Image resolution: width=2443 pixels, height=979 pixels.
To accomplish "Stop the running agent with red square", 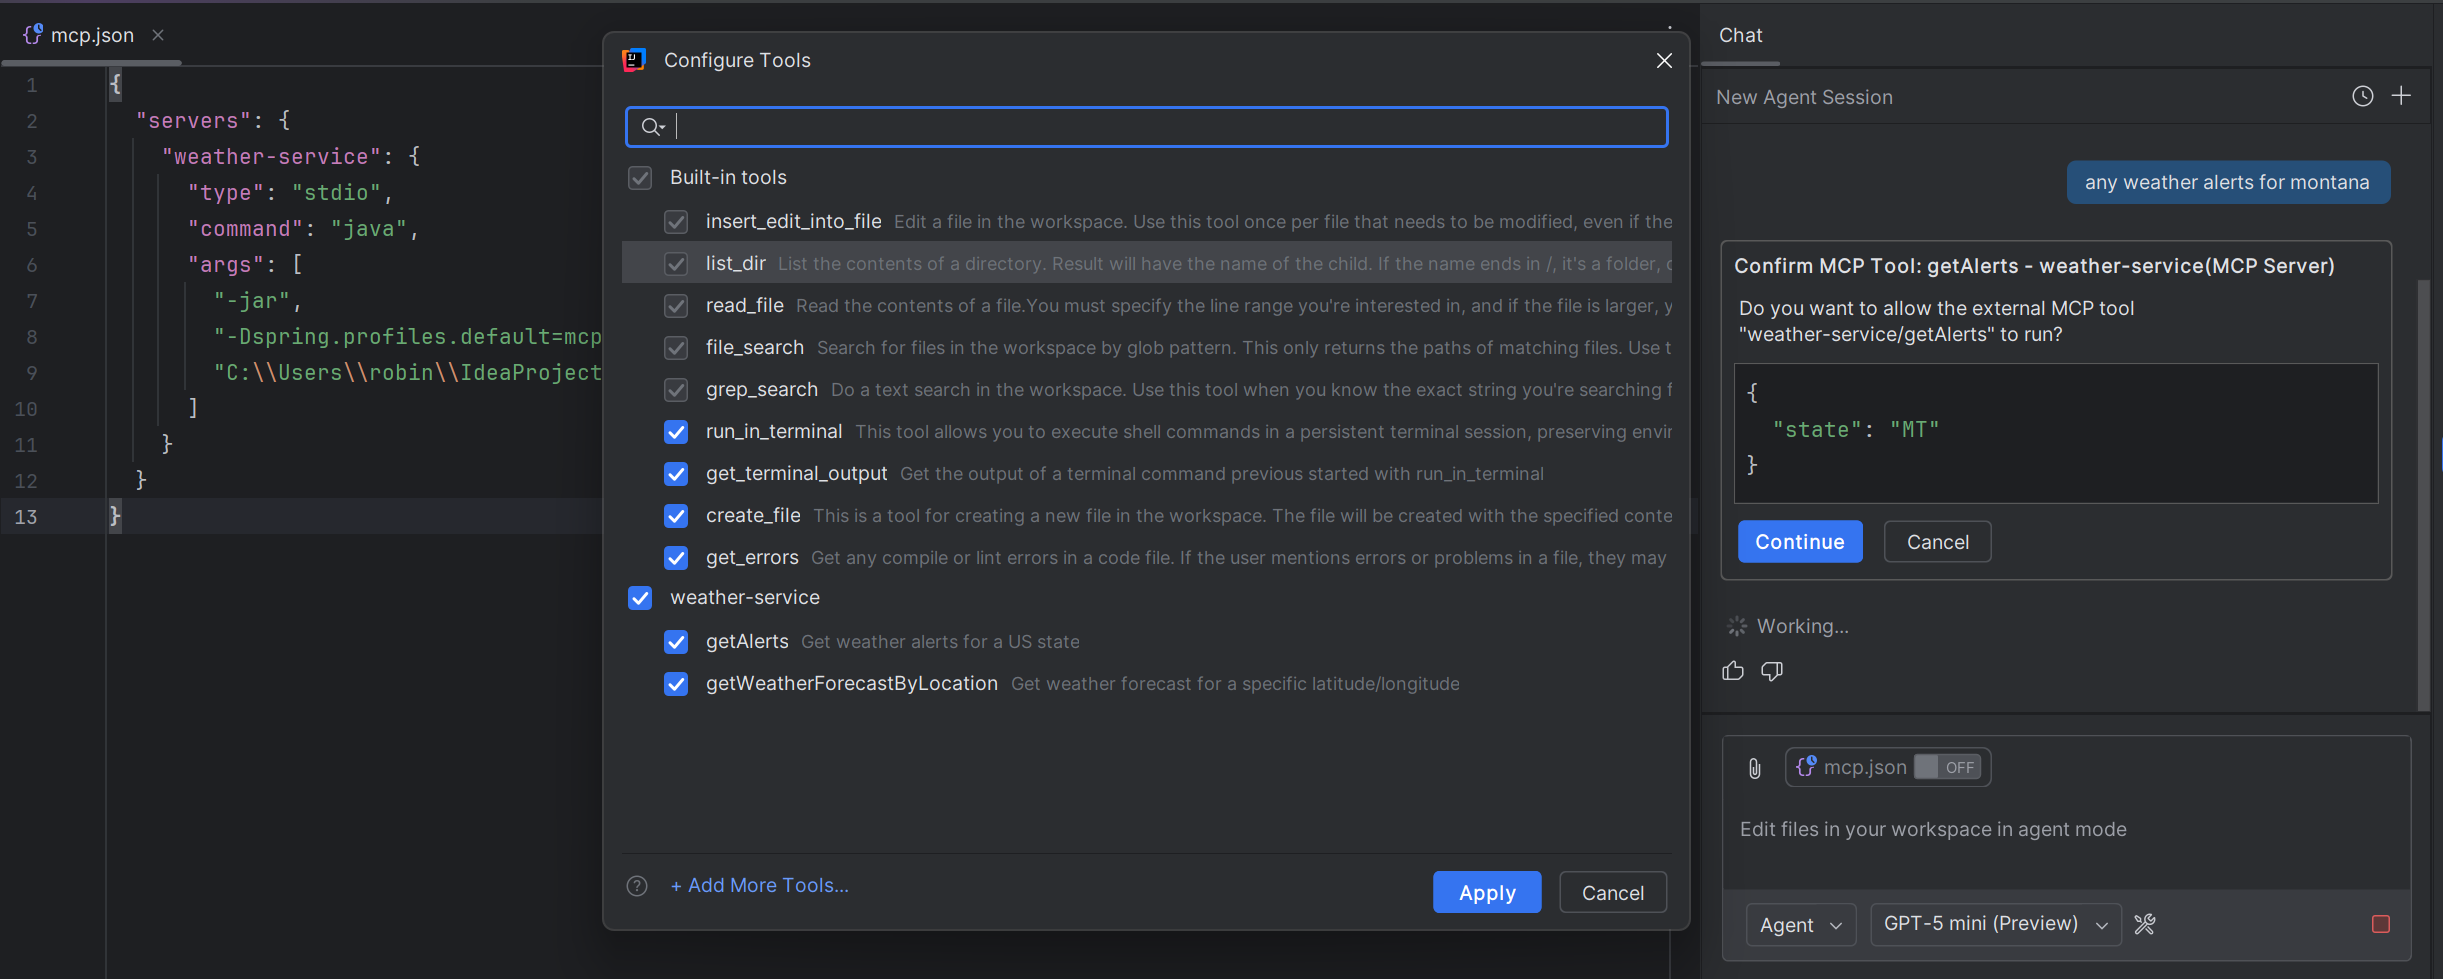I will [x=2381, y=924].
